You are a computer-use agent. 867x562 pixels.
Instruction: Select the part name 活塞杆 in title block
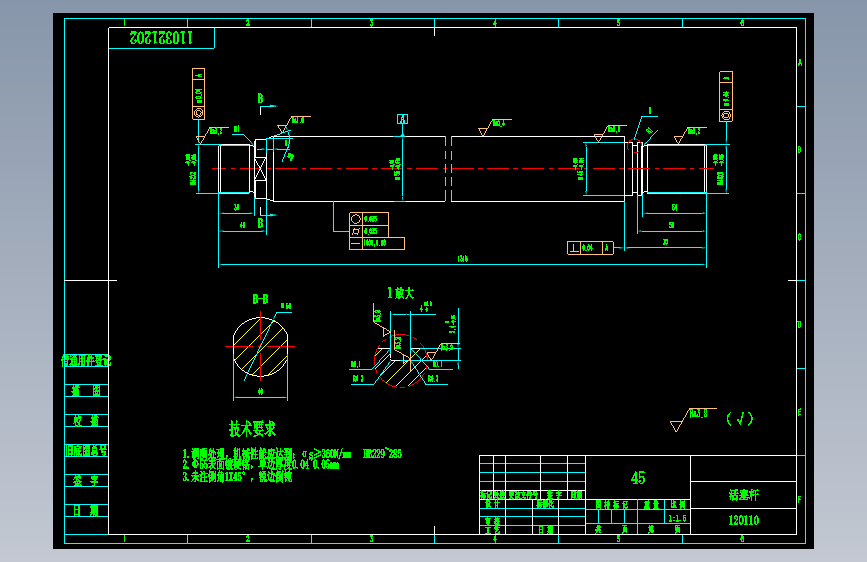pos(744,495)
